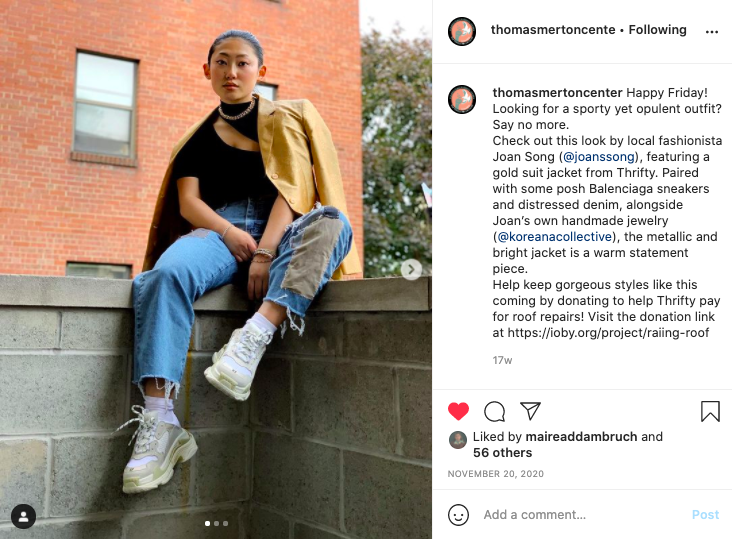This screenshot has height=539, width=732.
Task: Open the comment speech bubble icon
Action: pos(494,411)
